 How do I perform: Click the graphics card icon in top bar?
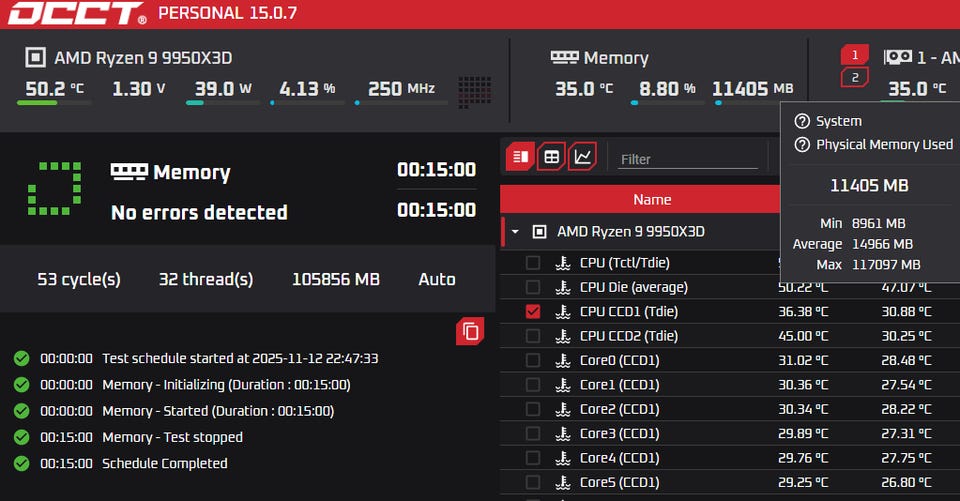tap(898, 58)
